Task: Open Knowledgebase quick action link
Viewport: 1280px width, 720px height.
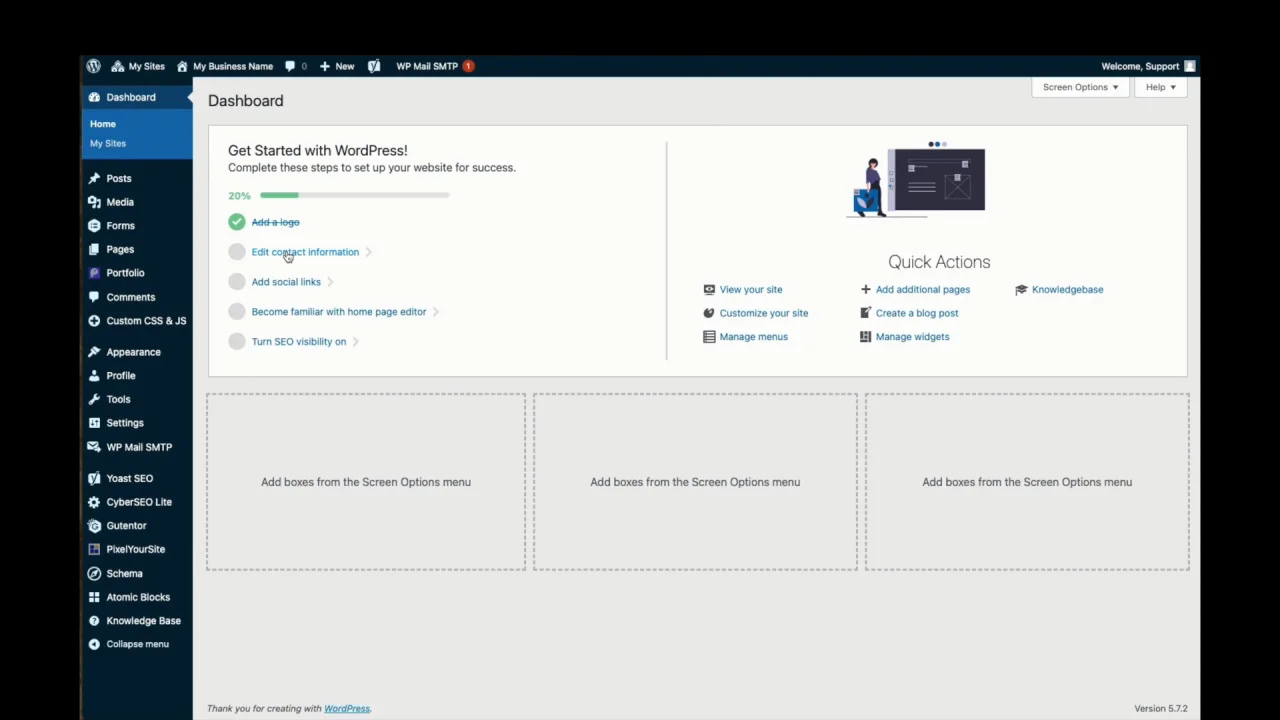Action: click(1068, 289)
